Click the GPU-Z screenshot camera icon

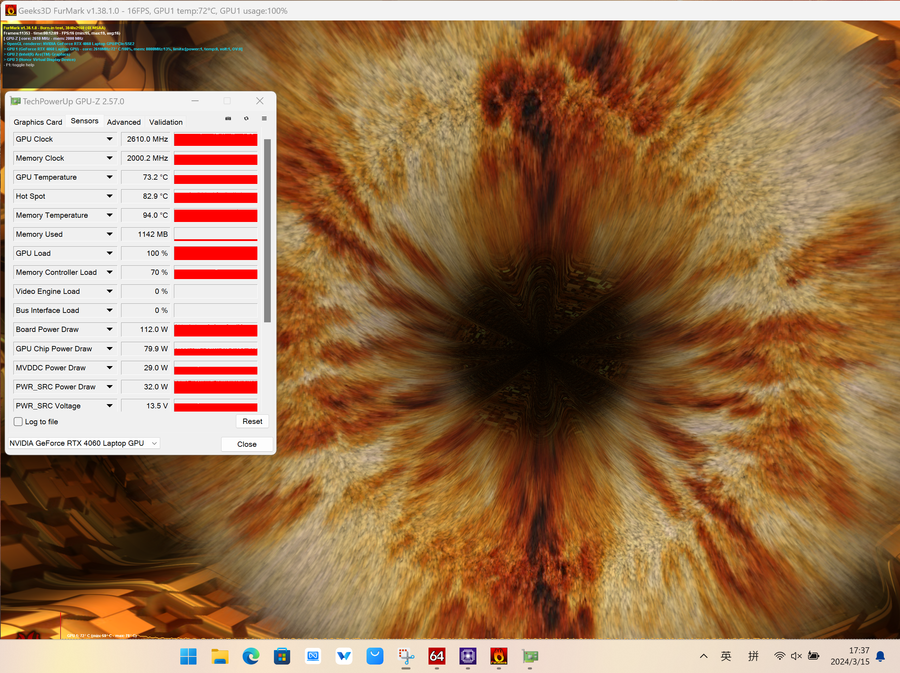point(228,119)
